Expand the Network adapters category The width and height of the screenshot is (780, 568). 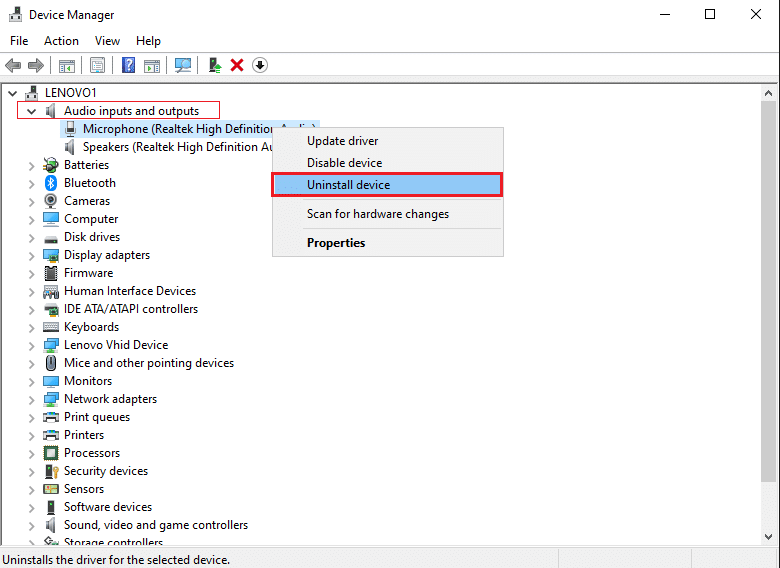[32, 399]
